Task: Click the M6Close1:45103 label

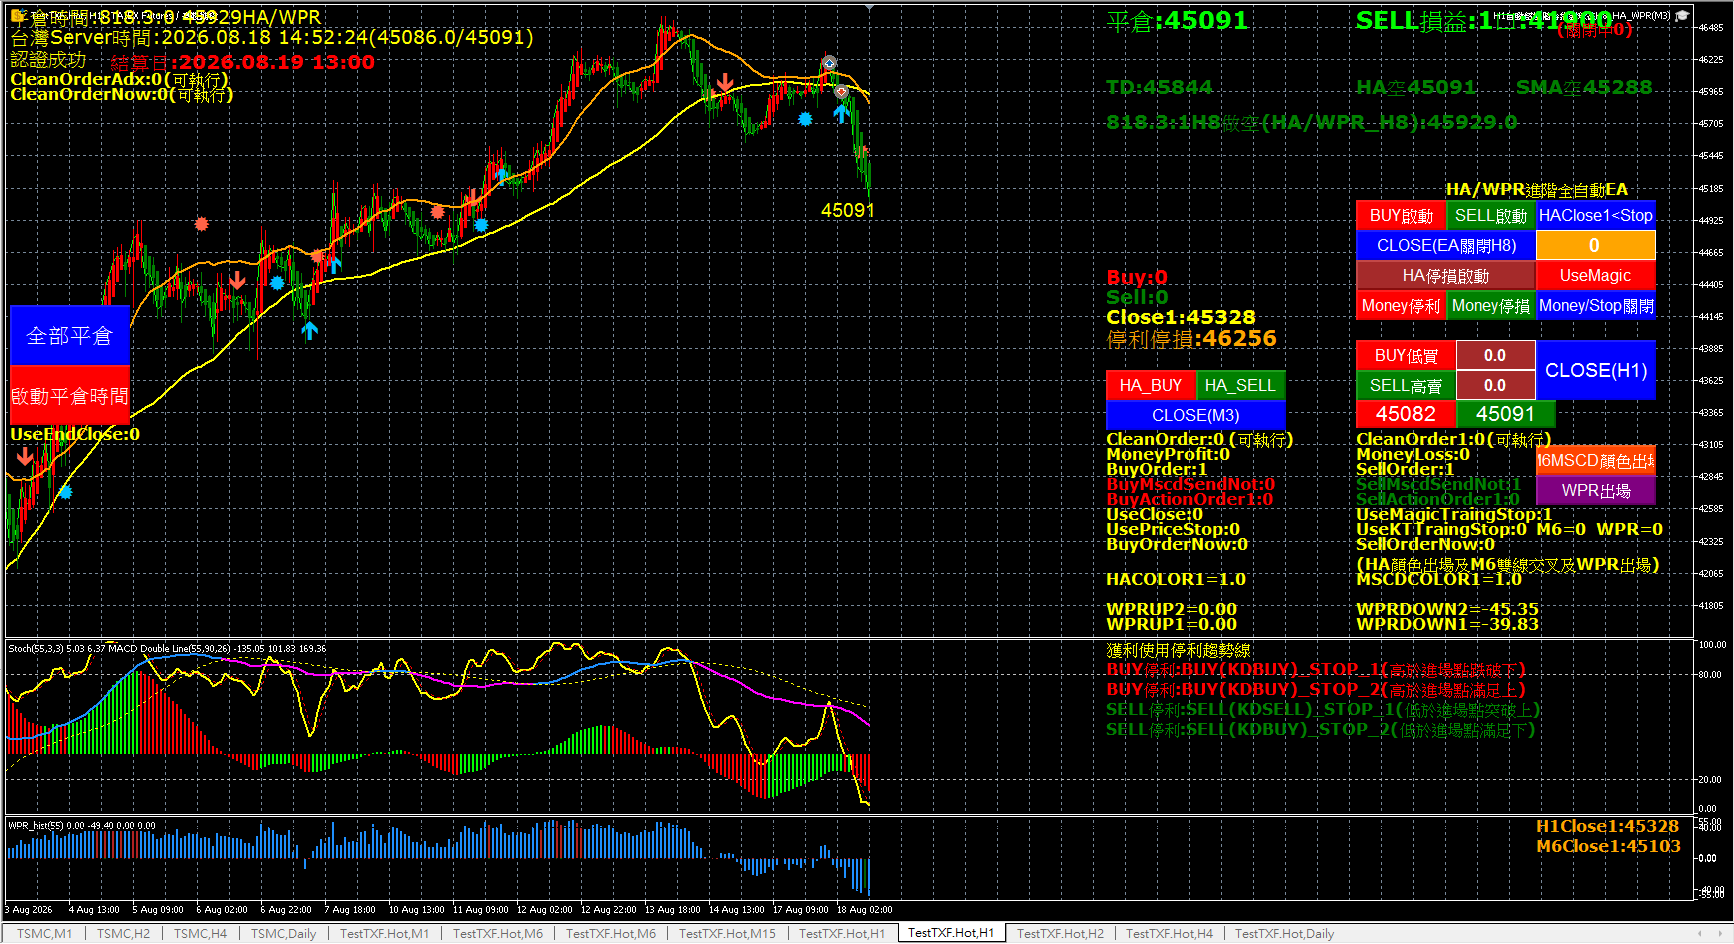Action: (1608, 846)
